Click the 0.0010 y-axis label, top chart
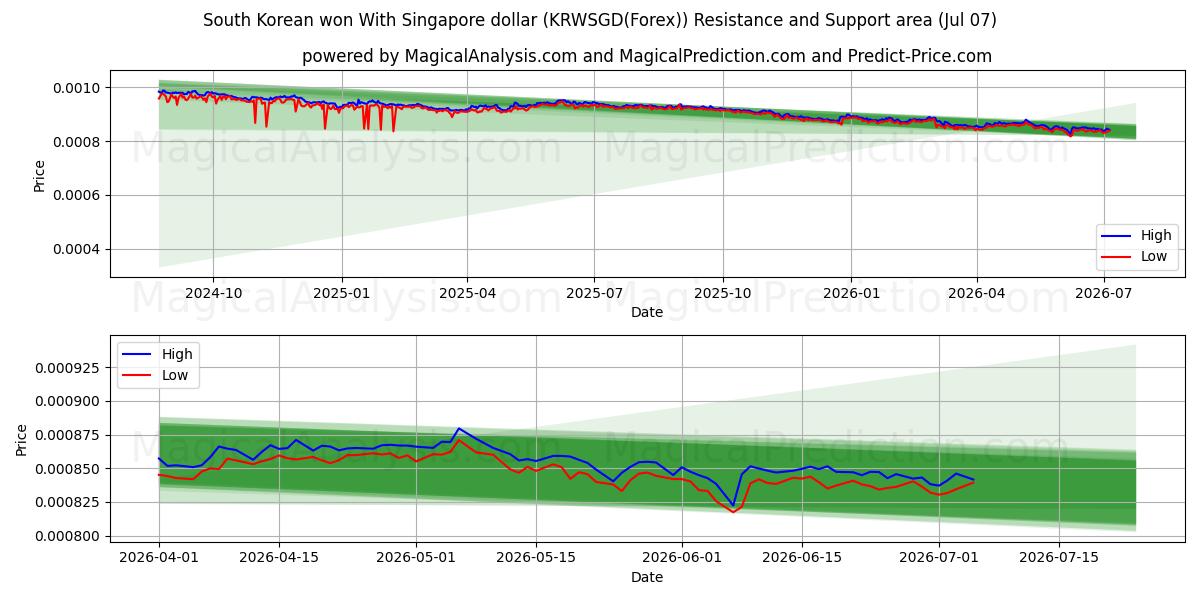The height and width of the screenshot is (600, 1200). click(78, 88)
